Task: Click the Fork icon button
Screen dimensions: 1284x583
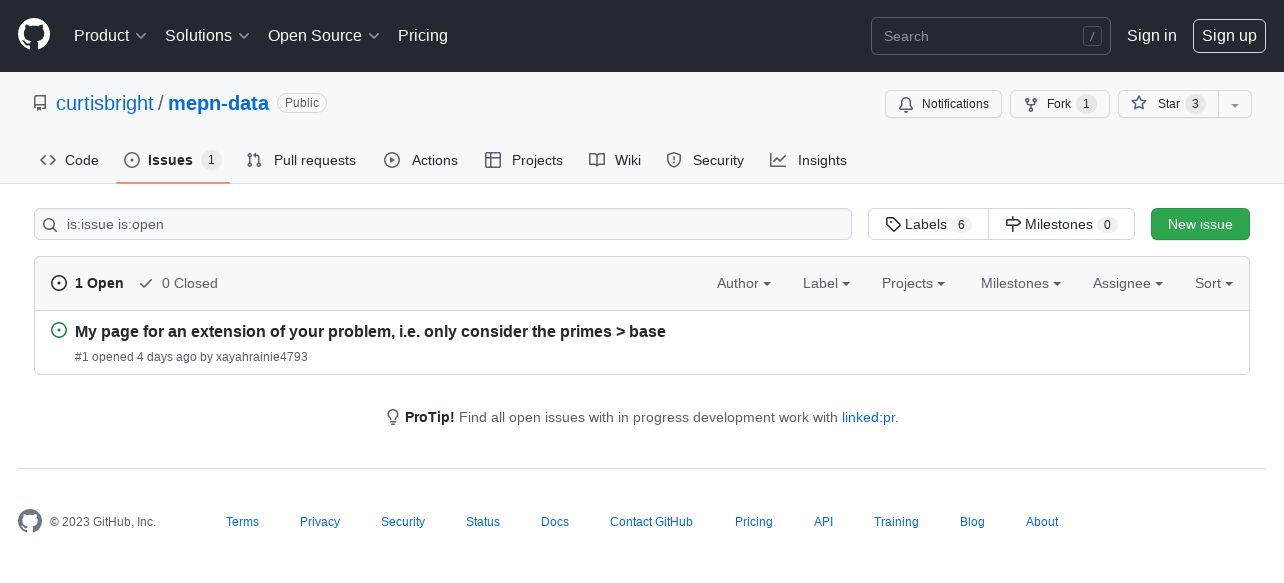Action: pyautogui.click(x=1031, y=104)
